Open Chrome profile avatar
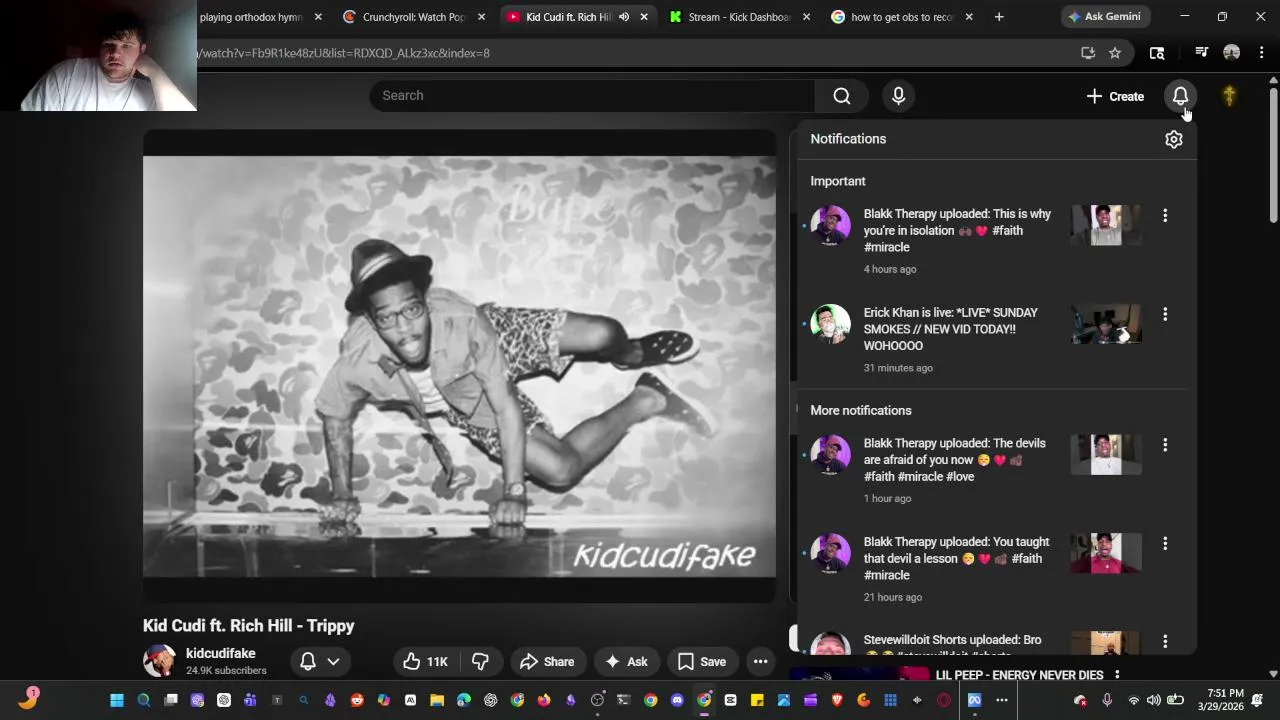 (1232, 53)
